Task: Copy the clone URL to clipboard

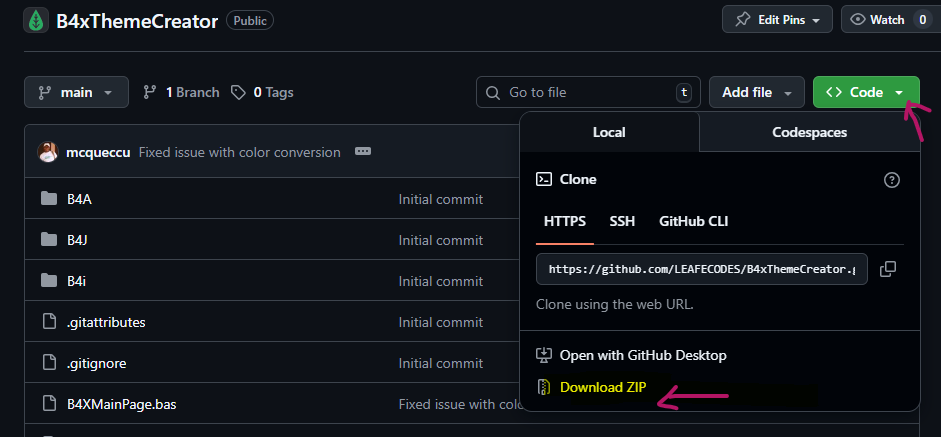Action: (888, 269)
